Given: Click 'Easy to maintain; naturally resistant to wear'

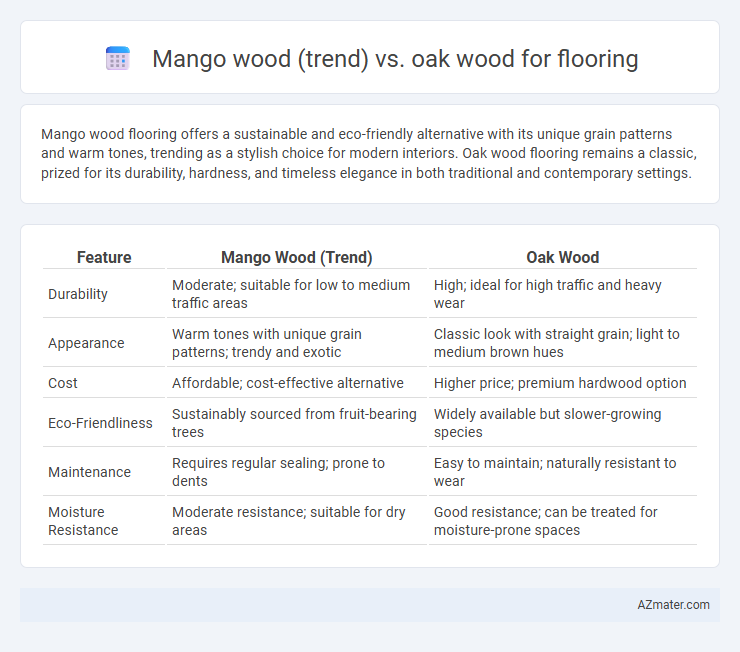Looking at the screenshot, I should [555, 472].
